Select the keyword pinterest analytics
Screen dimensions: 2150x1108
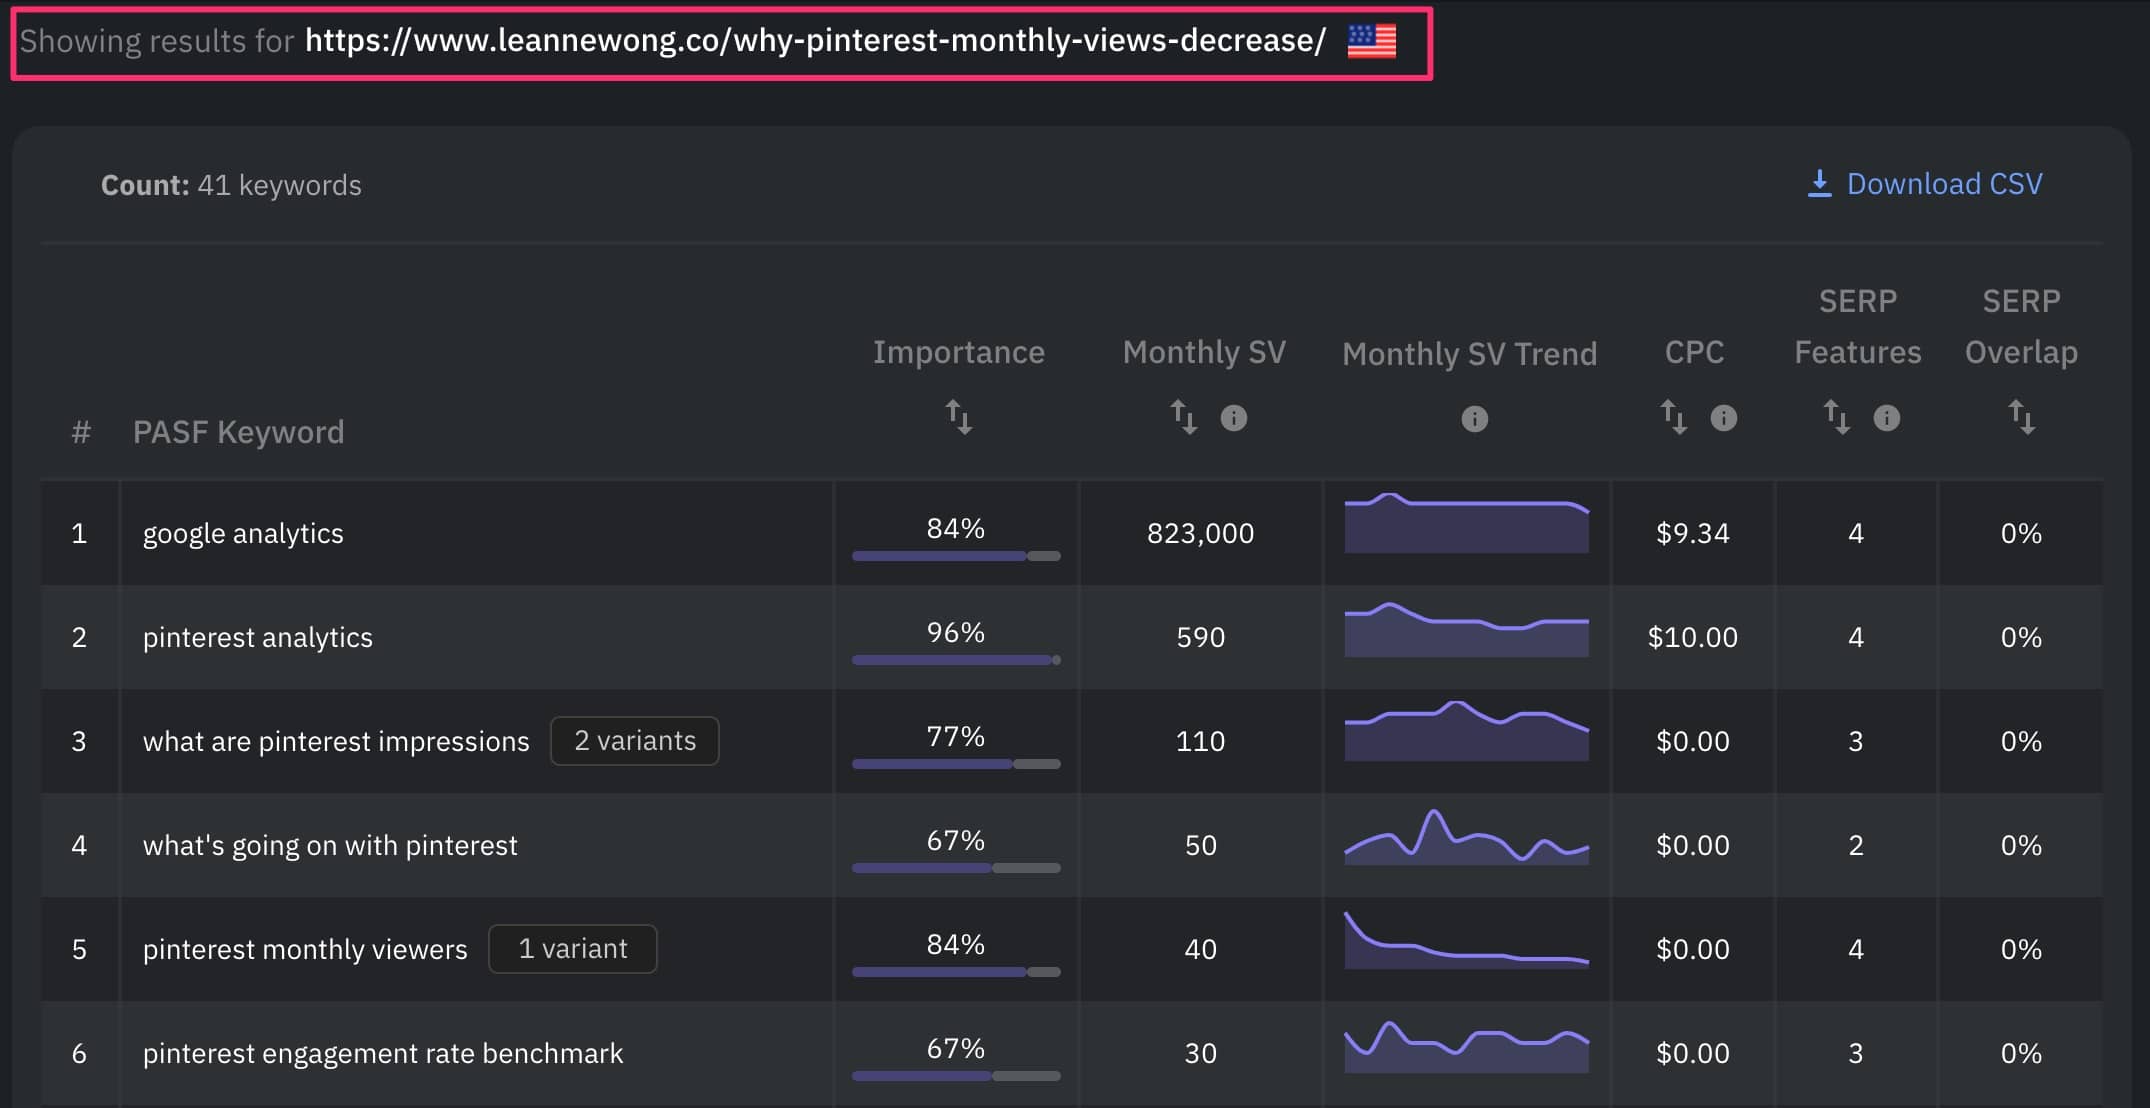pos(257,637)
